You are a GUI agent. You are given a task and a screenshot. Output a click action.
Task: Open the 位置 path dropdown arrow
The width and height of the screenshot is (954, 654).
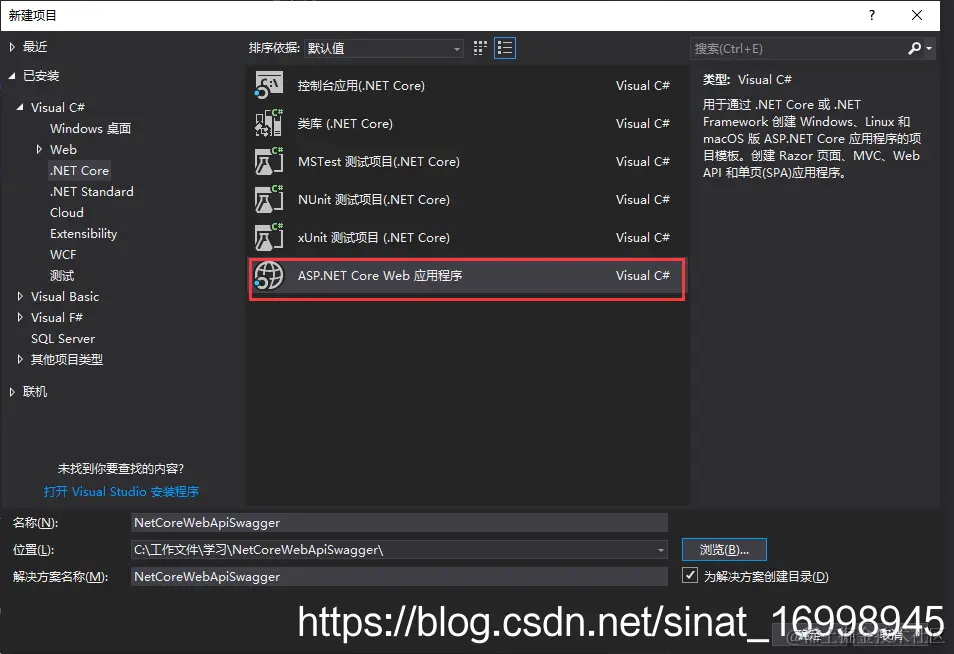[661, 550]
